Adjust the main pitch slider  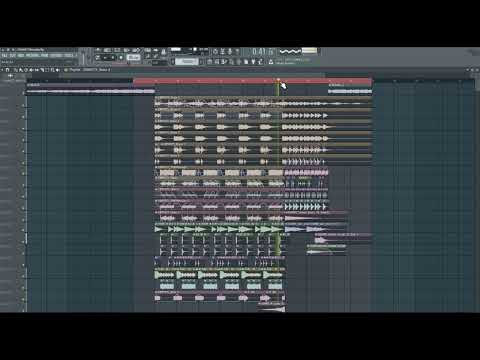(89, 57)
